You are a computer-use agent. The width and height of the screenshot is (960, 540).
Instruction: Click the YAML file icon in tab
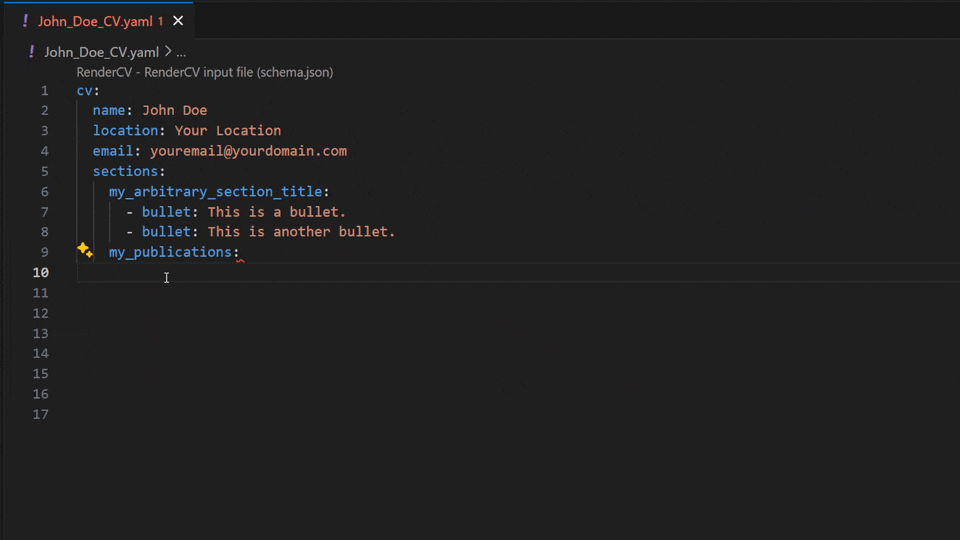(25, 21)
